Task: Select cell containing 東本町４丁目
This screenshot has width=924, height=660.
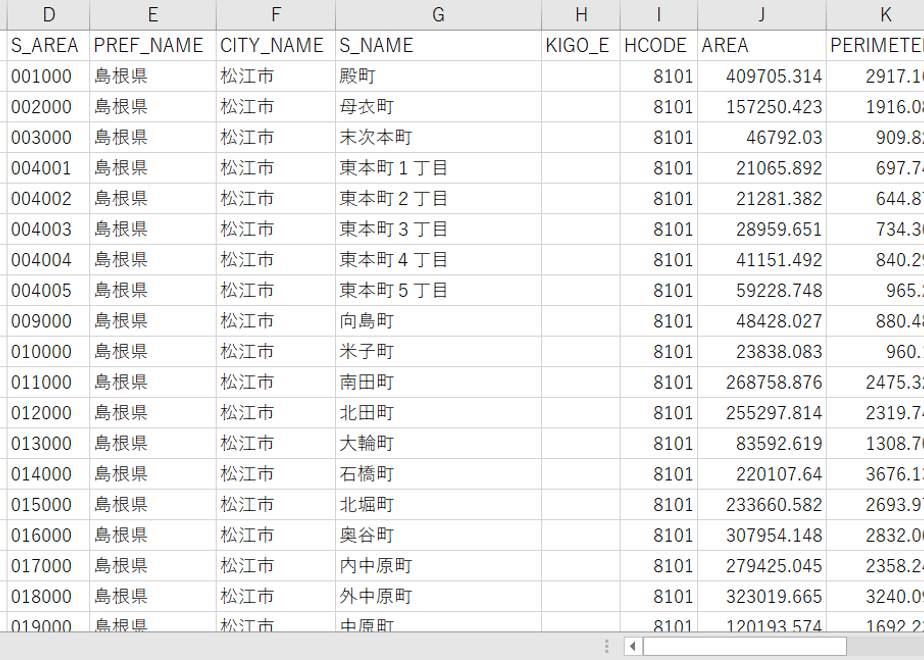Action: click(x=438, y=260)
